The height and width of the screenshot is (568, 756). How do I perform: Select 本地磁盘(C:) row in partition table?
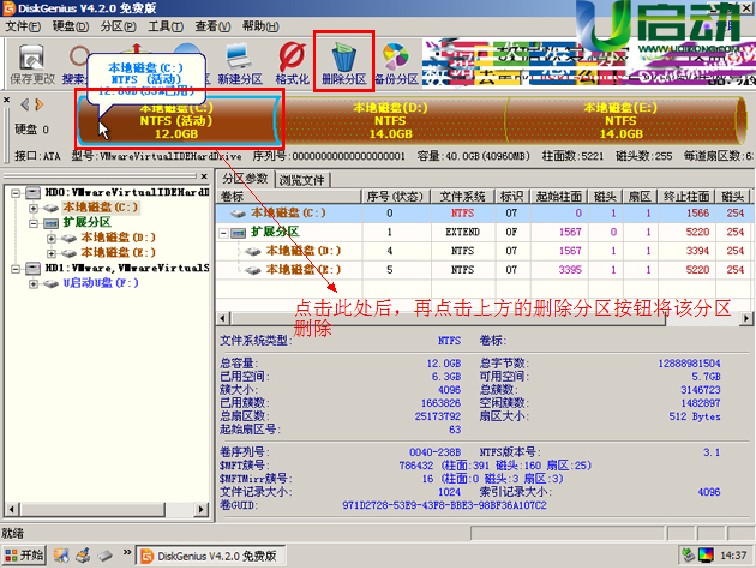click(484, 213)
